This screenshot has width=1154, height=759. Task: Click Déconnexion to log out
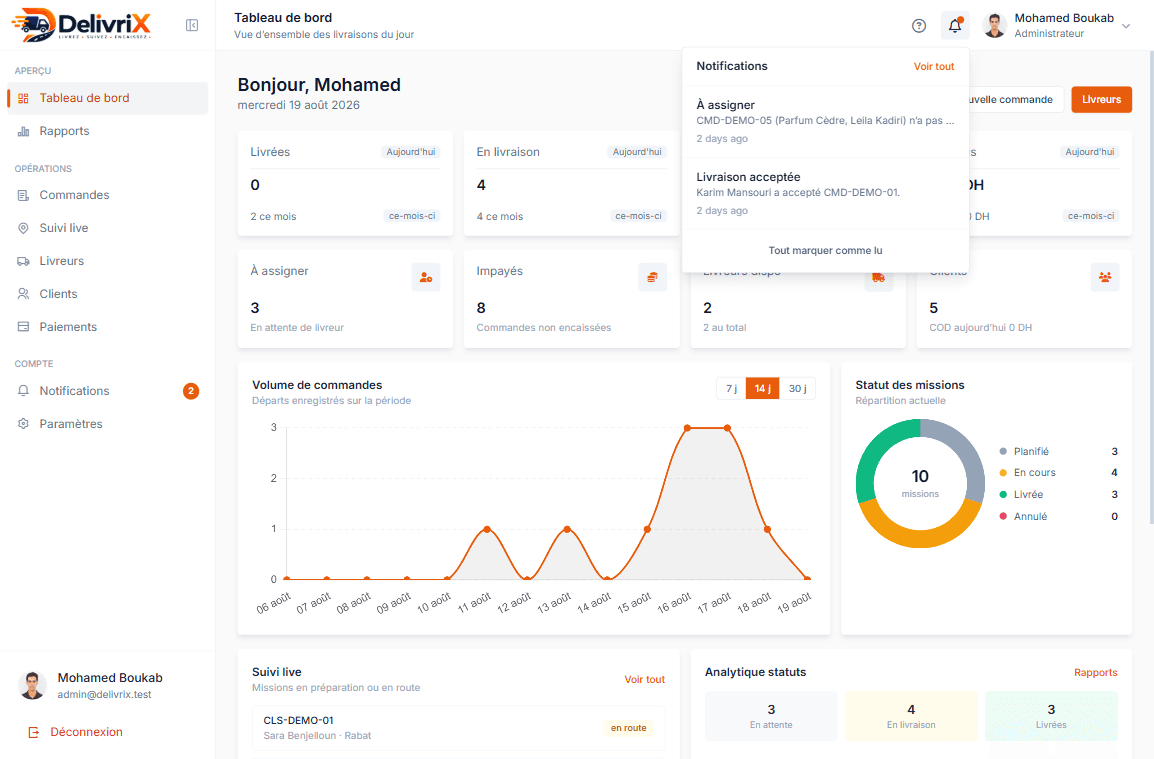tap(86, 732)
